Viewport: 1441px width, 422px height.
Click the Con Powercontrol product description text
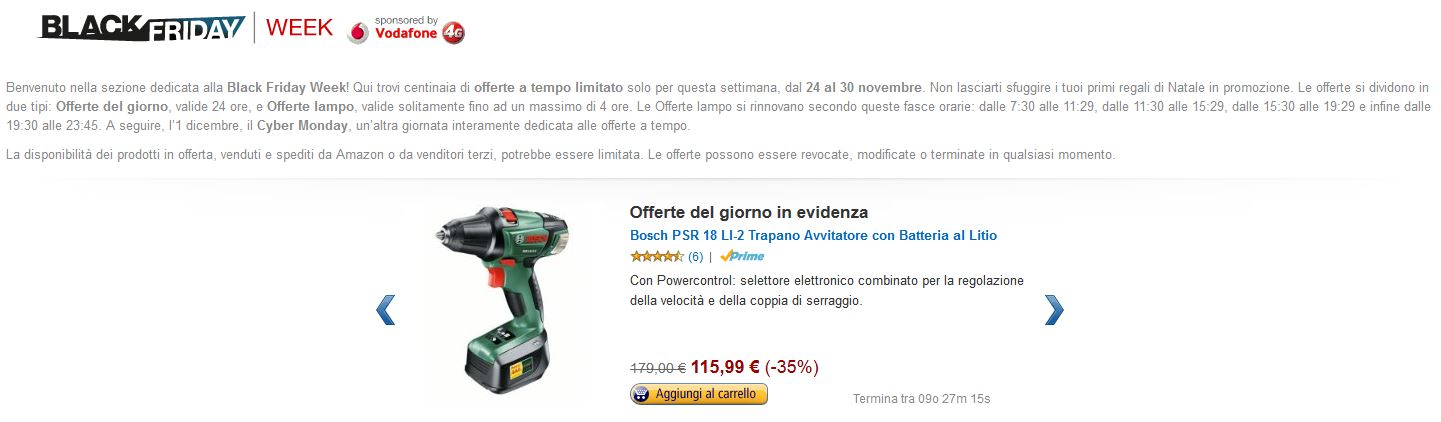click(x=827, y=291)
